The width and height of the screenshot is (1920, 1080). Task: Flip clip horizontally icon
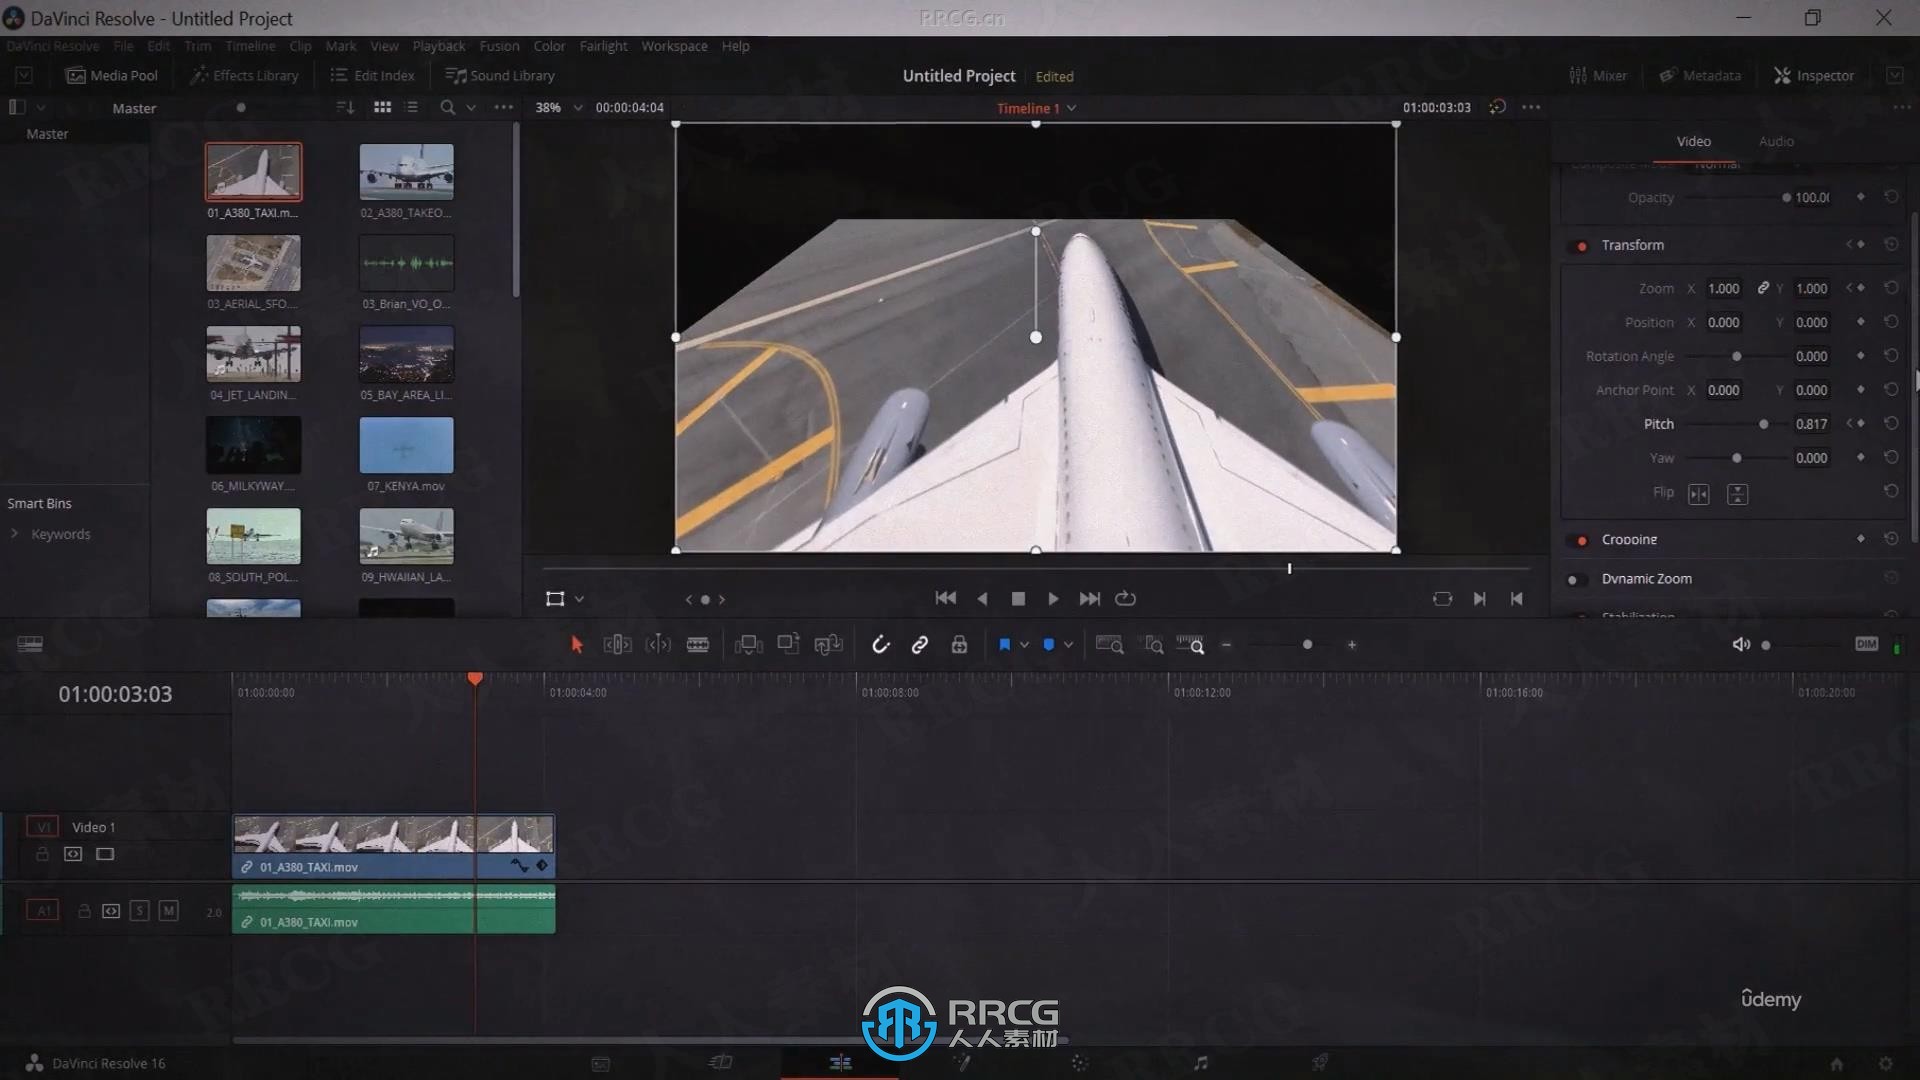[1698, 494]
